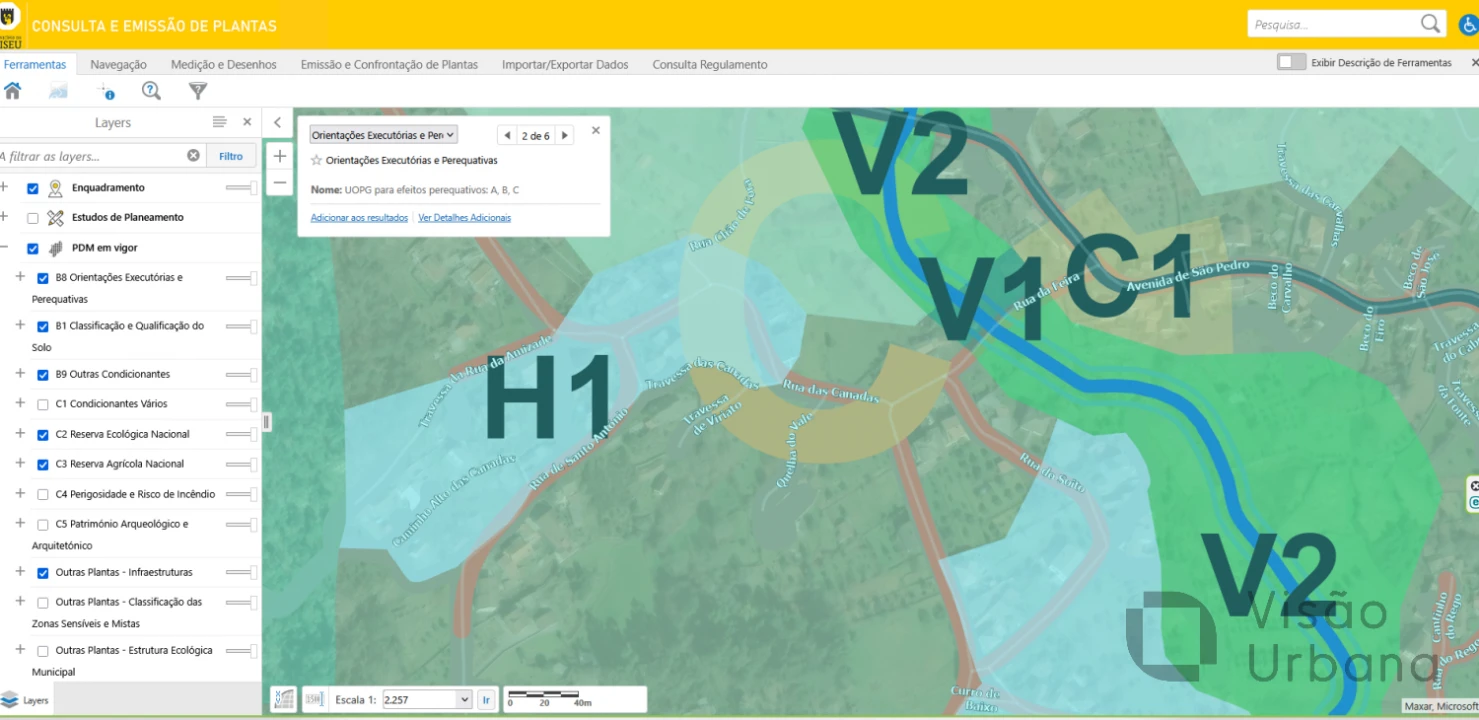Click the Viseu municipality logo

[10, 25]
